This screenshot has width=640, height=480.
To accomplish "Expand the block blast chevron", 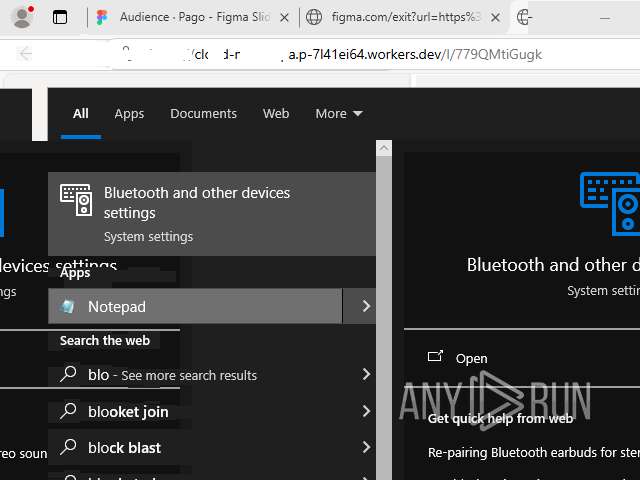I will pos(366,447).
